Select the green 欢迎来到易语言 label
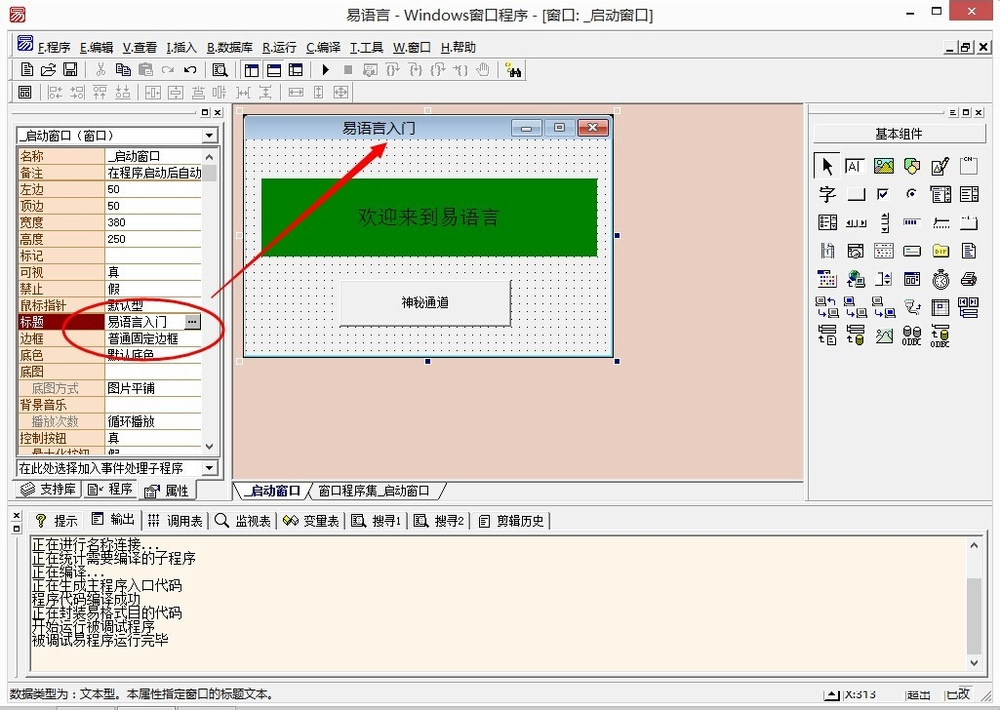Image resolution: width=1000 pixels, height=710 pixels. 429,218
